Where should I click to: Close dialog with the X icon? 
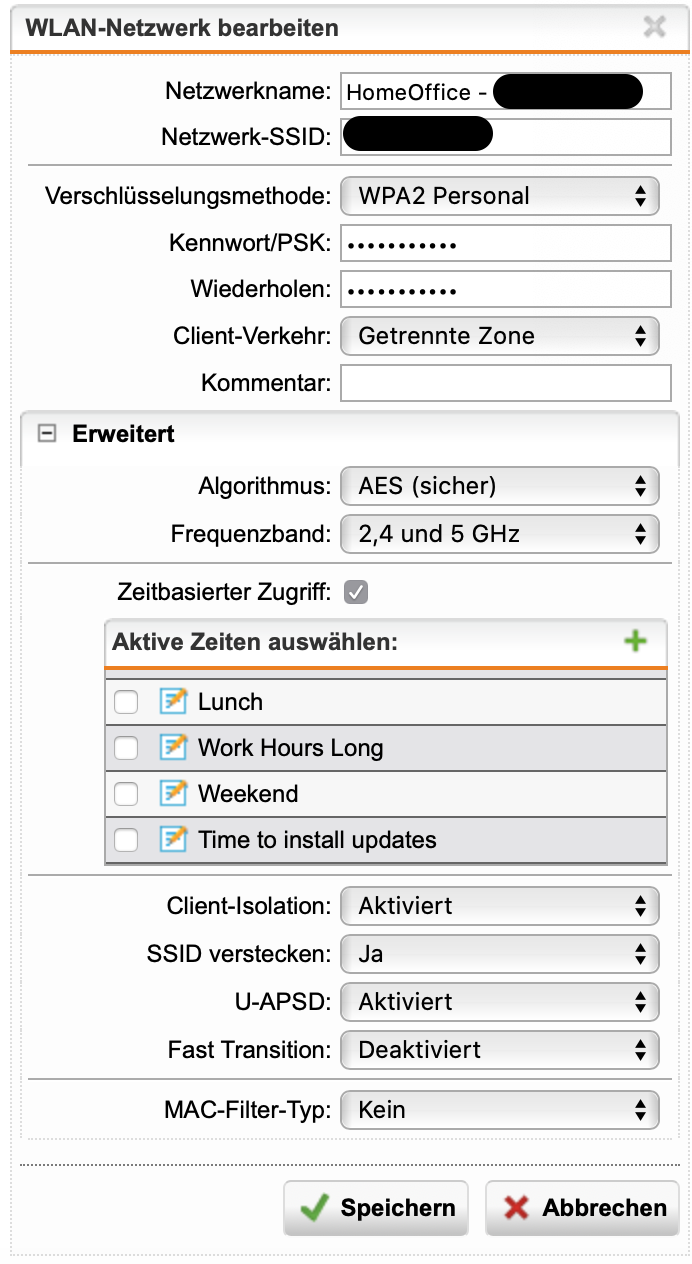pyautogui.click(x=655, y=27)
